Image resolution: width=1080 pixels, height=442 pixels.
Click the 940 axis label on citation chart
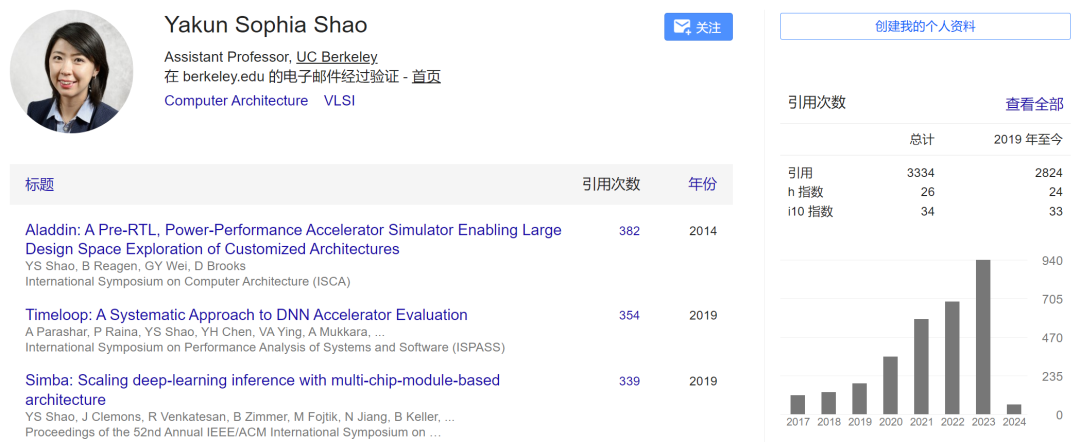coord(1052,260)
